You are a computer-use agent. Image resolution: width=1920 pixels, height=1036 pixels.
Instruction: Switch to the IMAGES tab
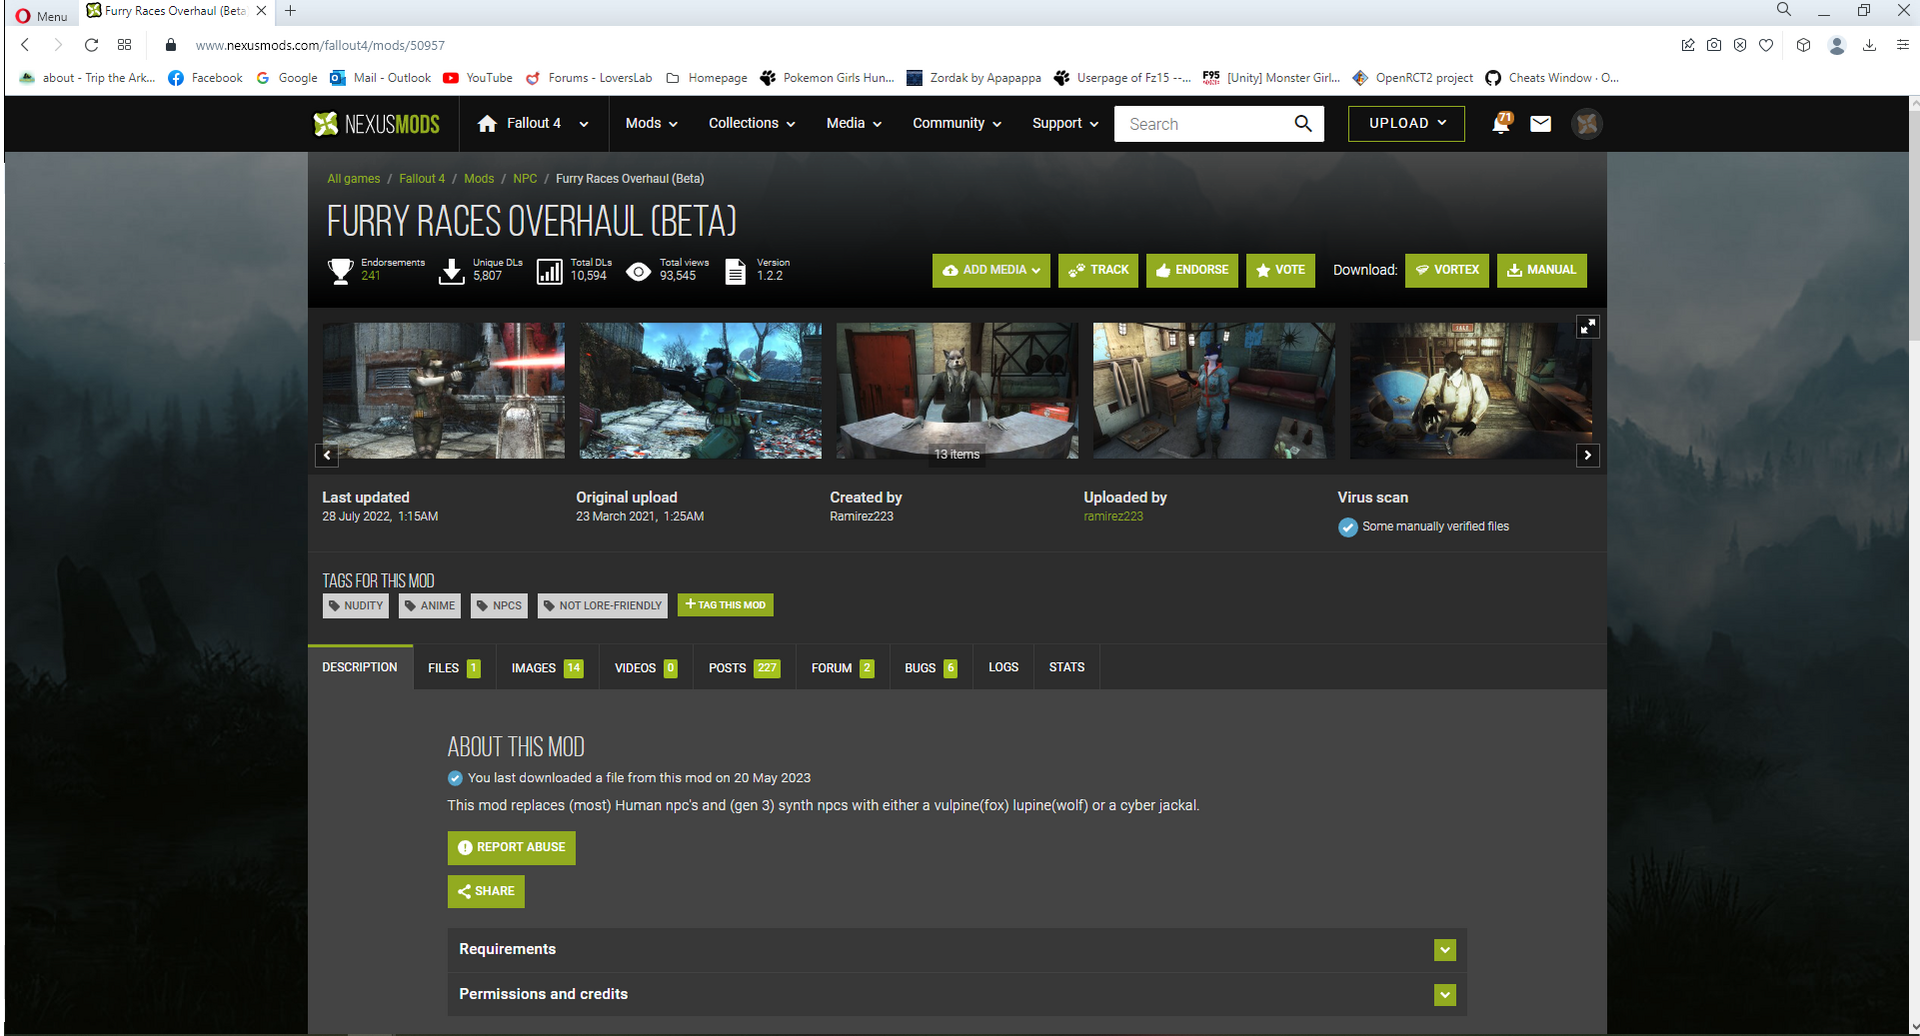(547, 668)
